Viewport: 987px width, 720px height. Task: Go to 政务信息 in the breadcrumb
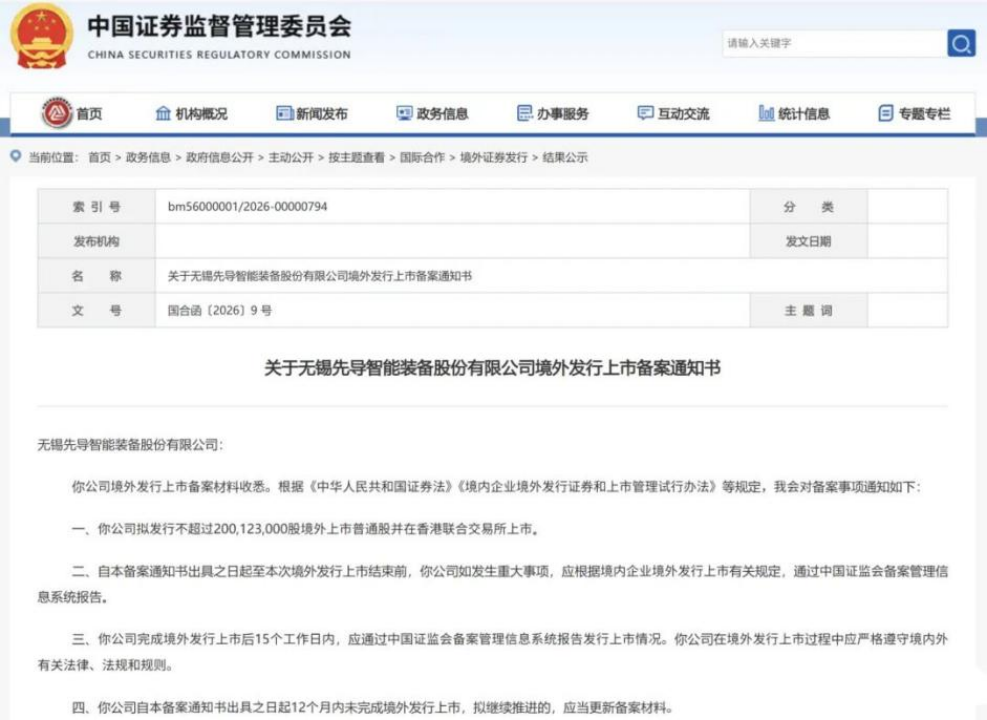point(149,157)
